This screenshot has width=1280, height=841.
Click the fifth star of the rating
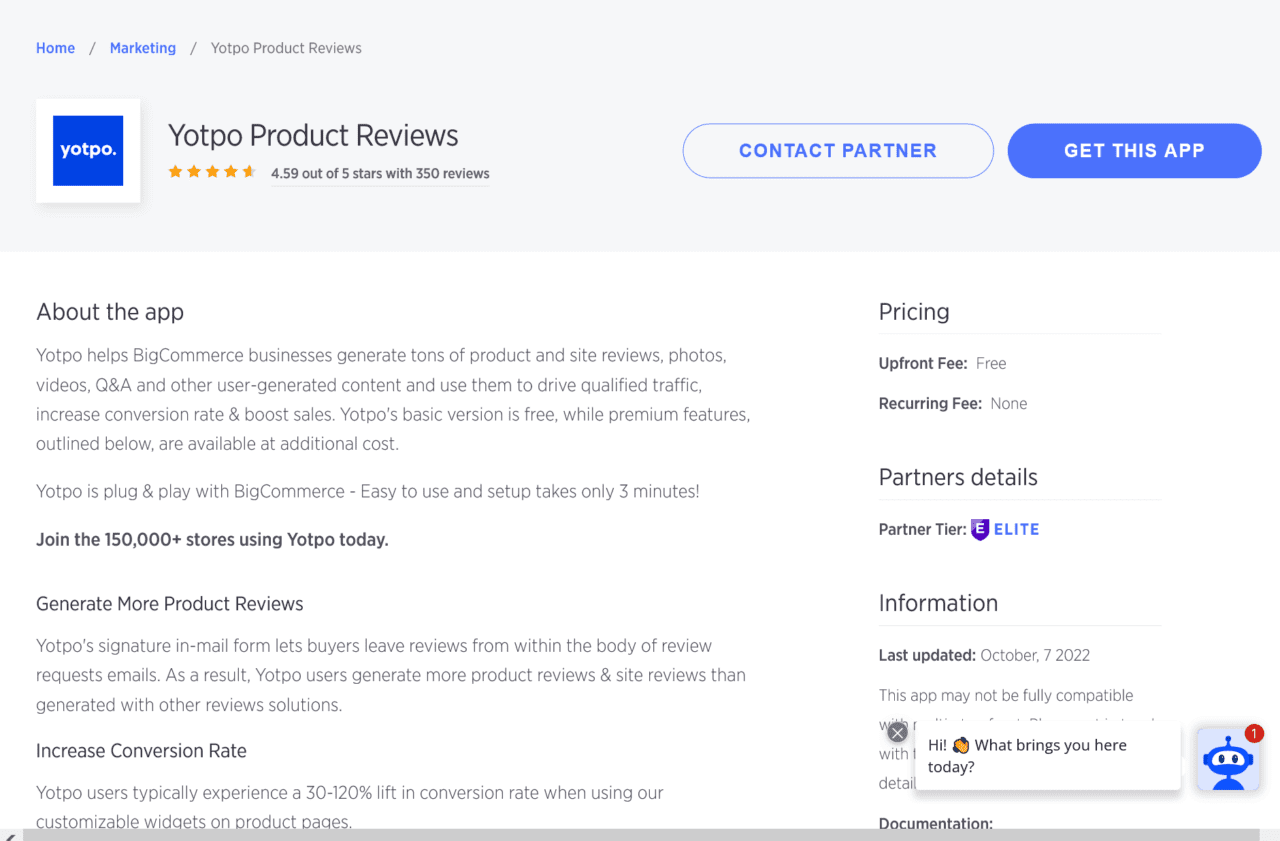coord(249,171)
